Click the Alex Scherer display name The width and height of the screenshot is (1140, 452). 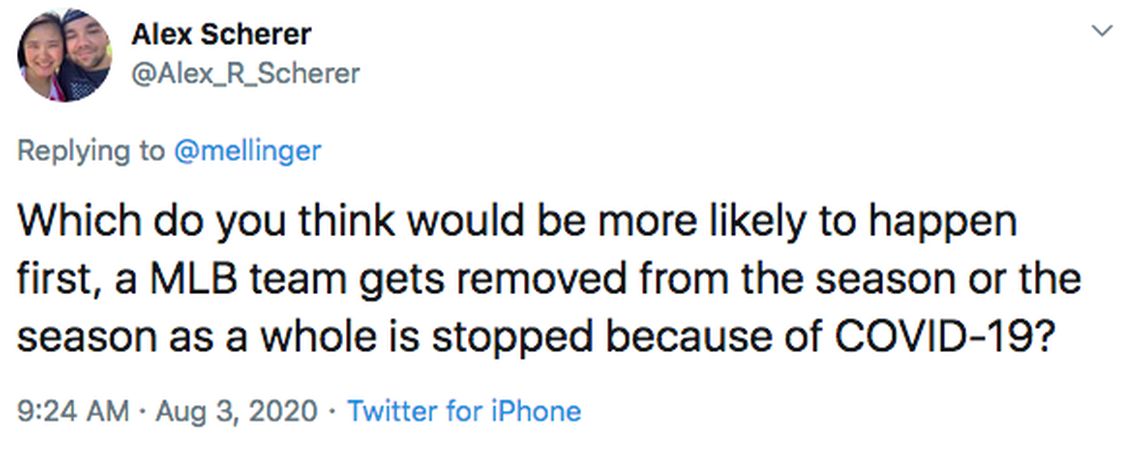coord(221,34)
